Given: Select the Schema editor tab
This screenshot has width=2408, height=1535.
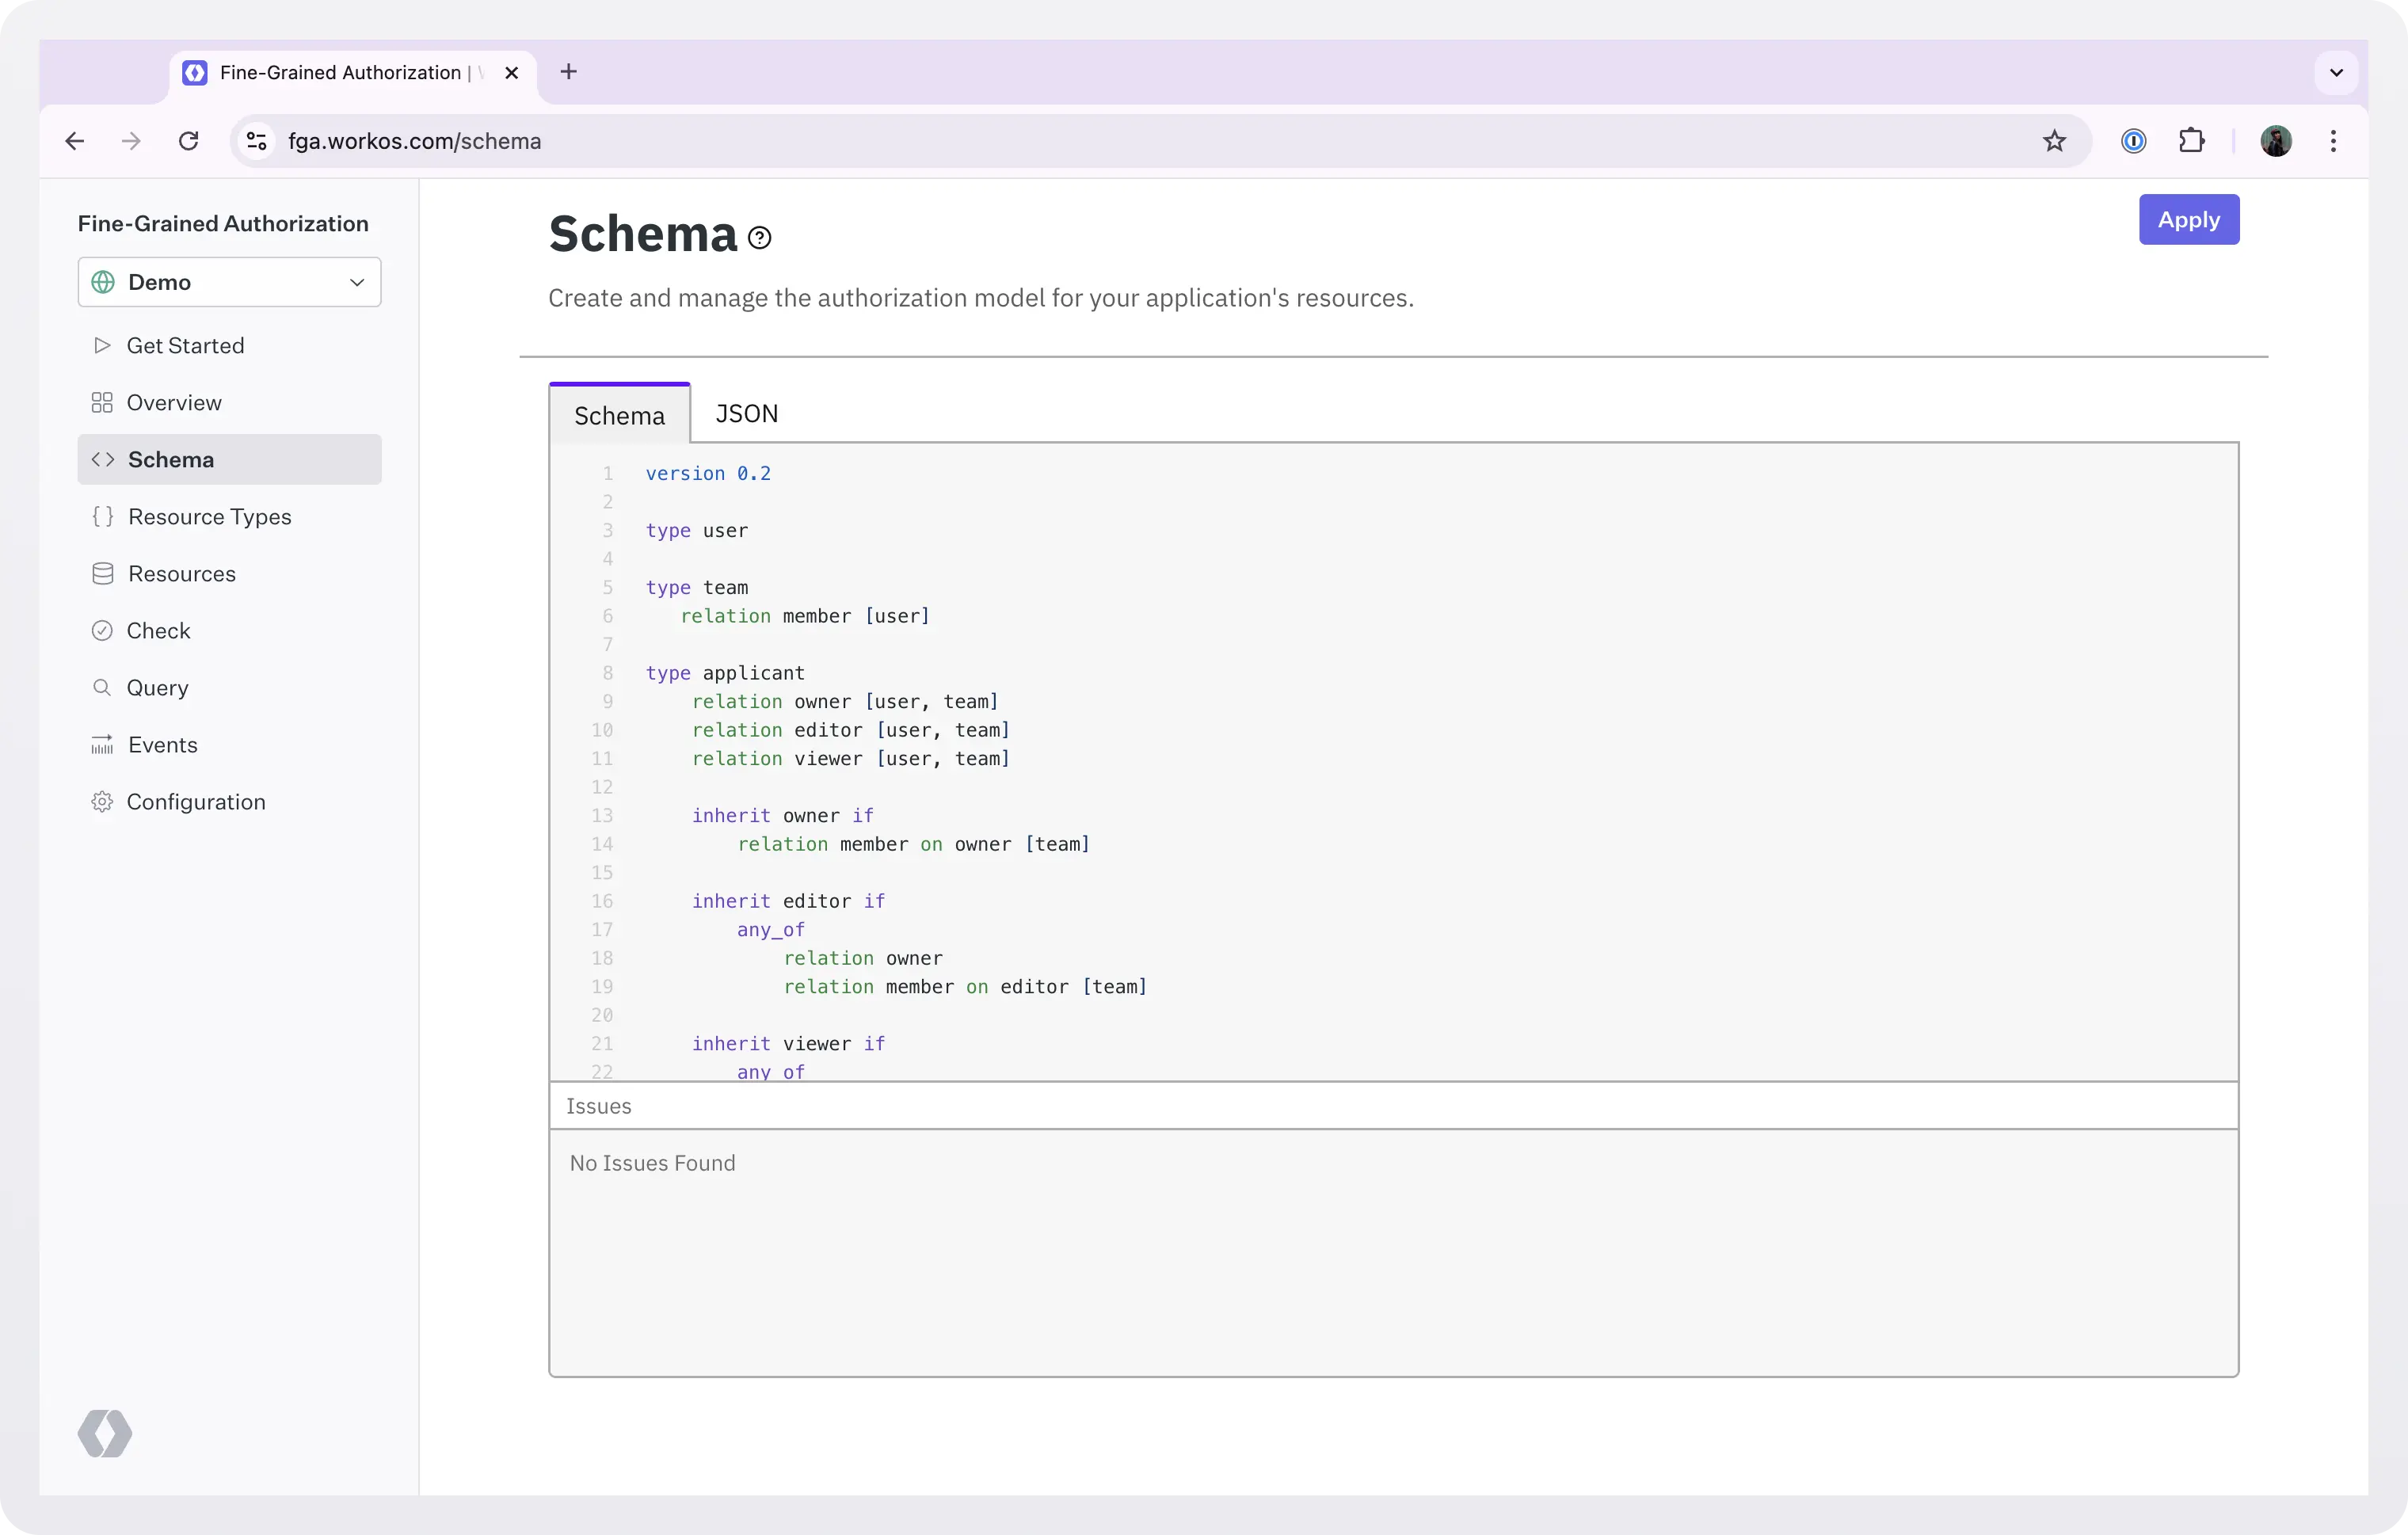Looking at the screenshot, I should click(619, 415).
